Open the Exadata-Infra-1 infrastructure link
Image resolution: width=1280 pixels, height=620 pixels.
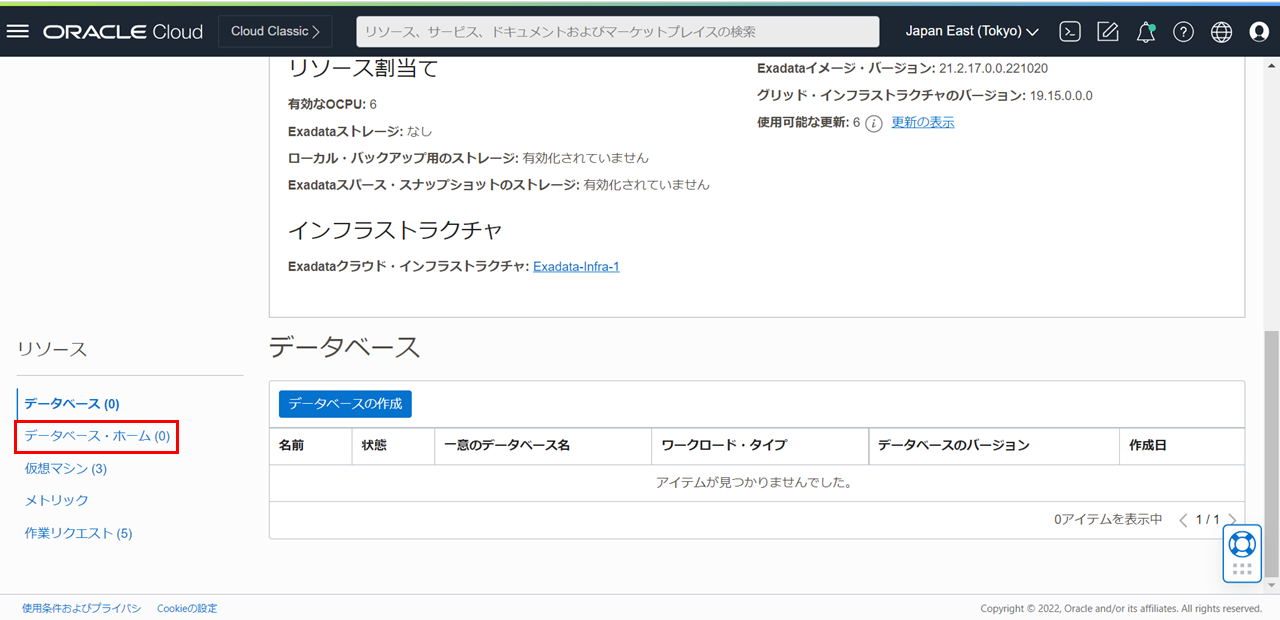click(x=576, y=266)
